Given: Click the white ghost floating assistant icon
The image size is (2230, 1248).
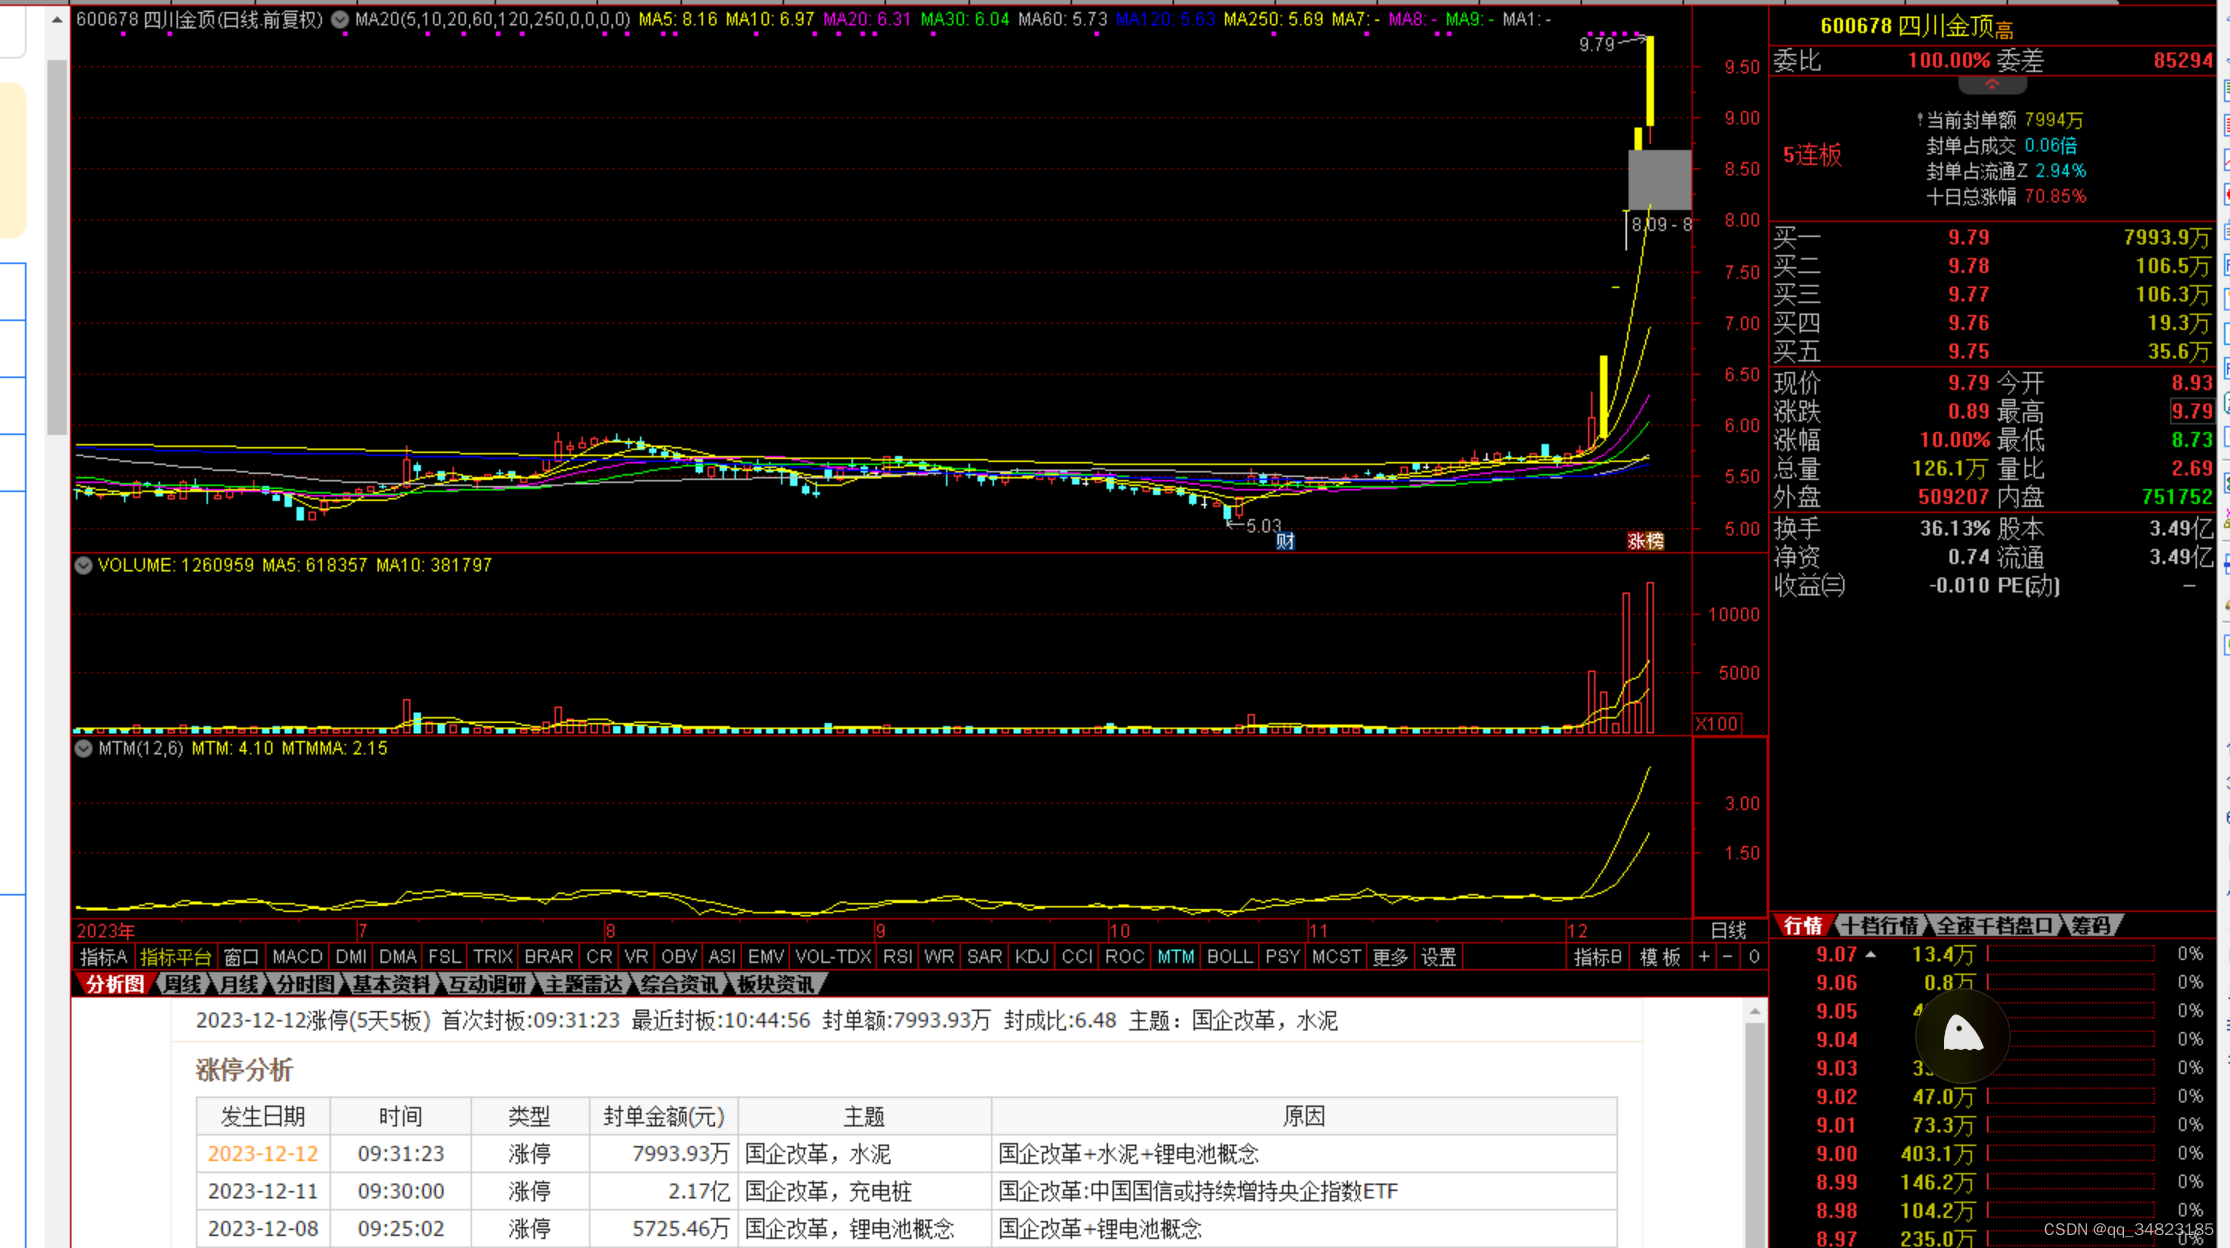Looking at the screenshot, I should [1962, 1035].
